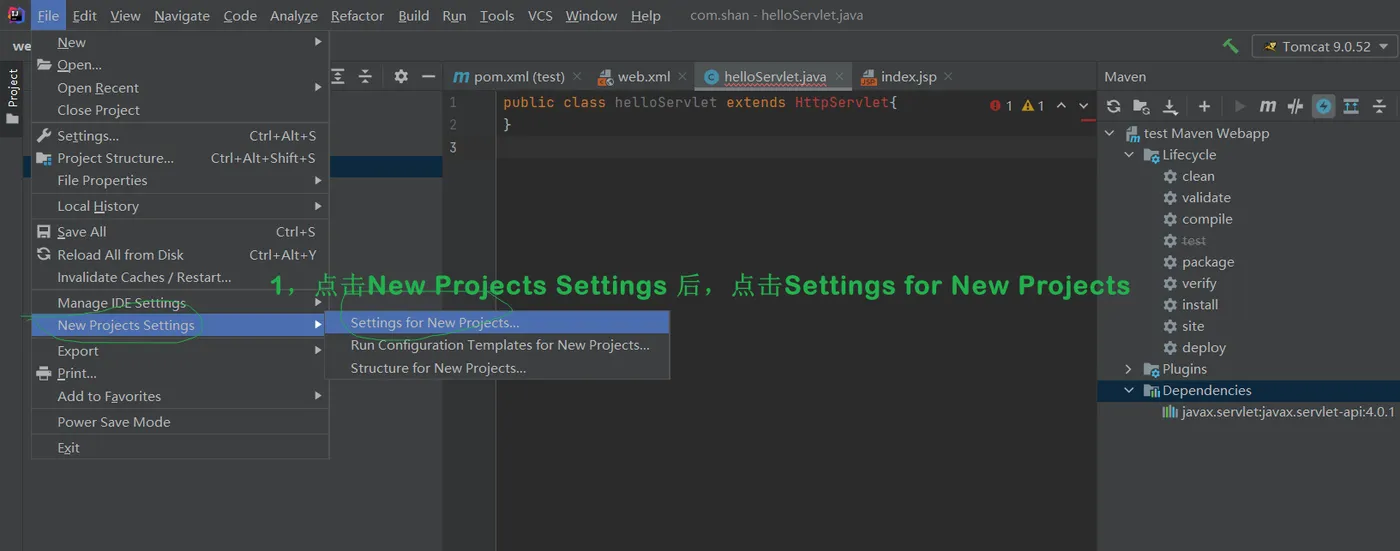Viewport: 1400px width, 551px height.
Task: Toggle Maven Offline Mode button
Action: [1296, 106]
